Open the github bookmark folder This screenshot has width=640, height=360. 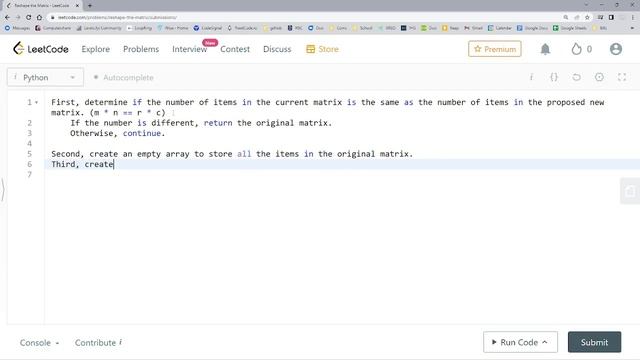(x=273, y=28)
